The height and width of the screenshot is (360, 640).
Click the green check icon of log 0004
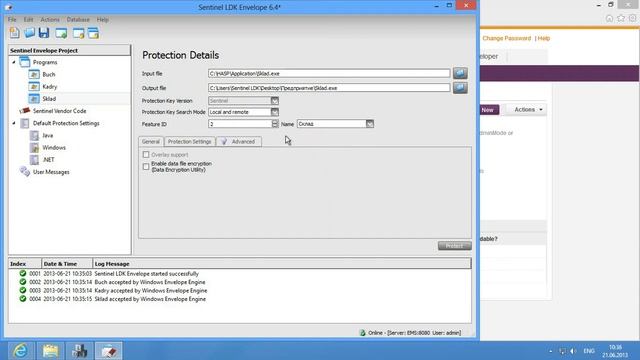tap(23, 299)
